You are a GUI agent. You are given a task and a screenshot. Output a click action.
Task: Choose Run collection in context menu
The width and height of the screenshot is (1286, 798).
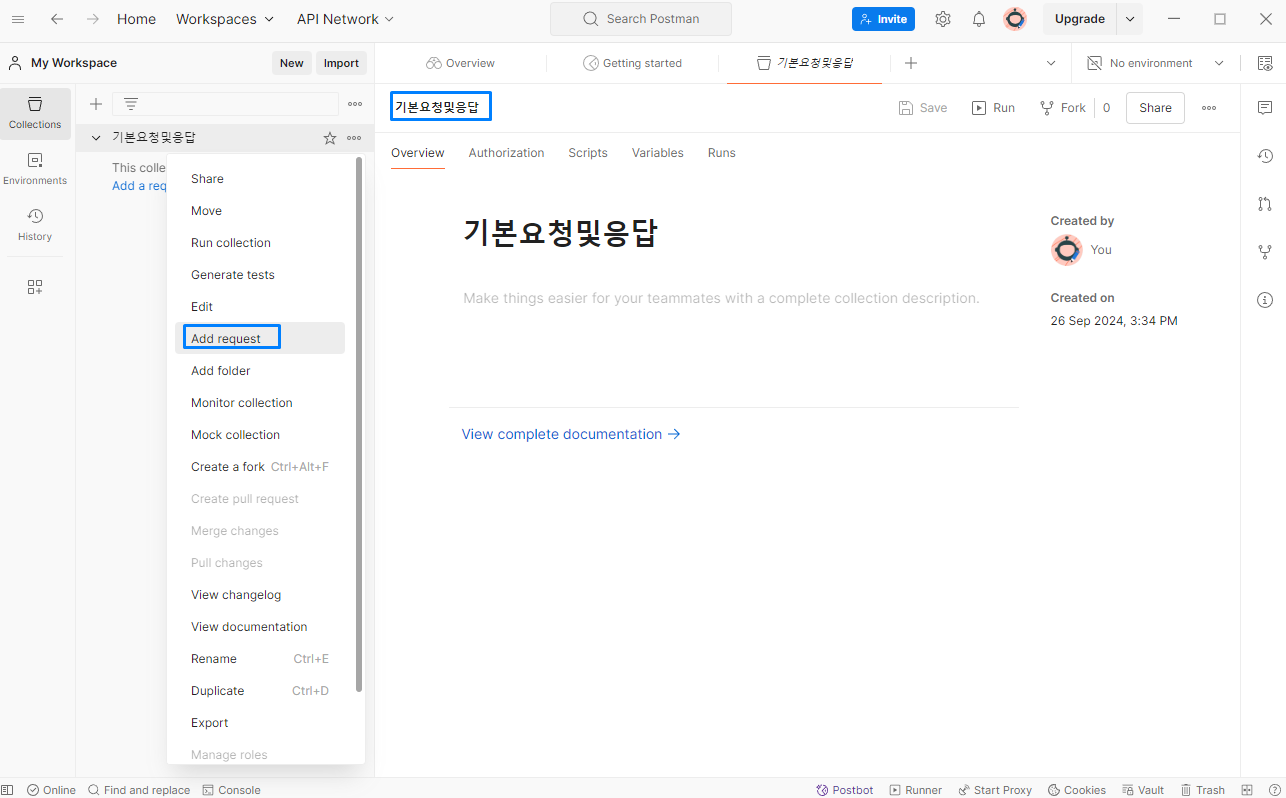[260, 242]
